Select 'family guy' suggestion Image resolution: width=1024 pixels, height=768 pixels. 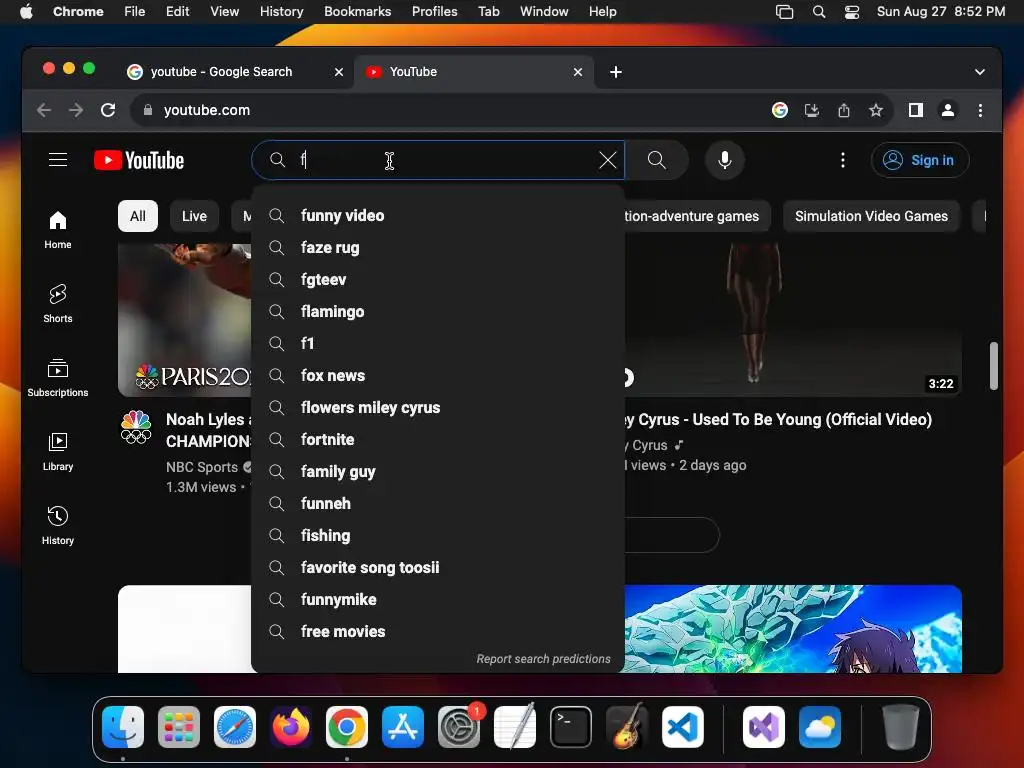(x=438, y=472)
